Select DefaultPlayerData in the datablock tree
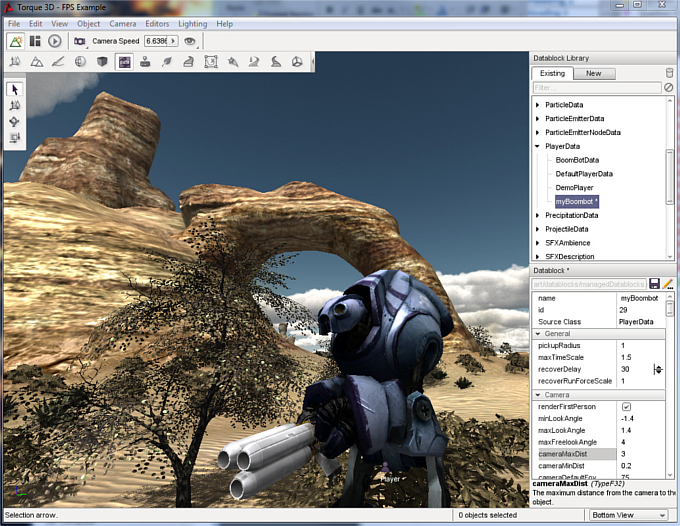This screenshot has height=526, width=680. (x=583, y=174)
